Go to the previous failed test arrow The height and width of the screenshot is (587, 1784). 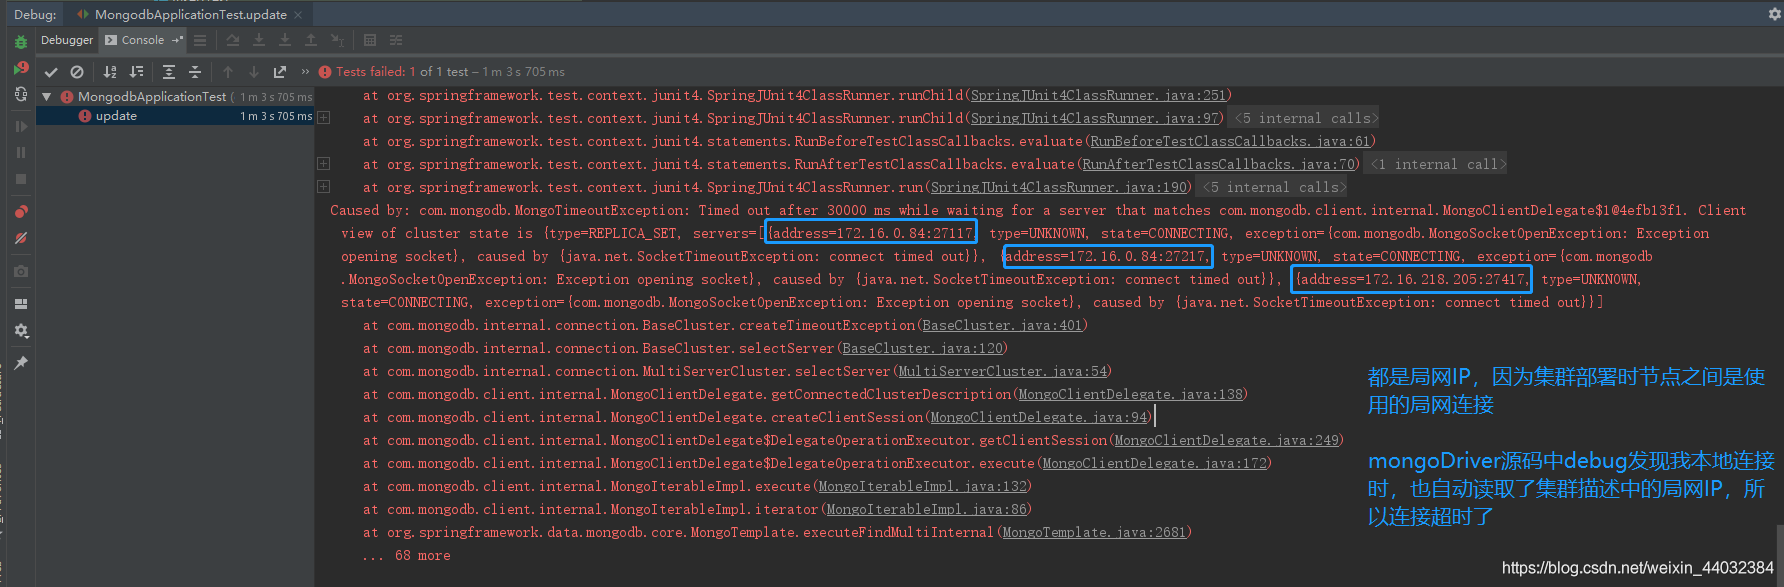pyautogui.click(x=228, y=72)
